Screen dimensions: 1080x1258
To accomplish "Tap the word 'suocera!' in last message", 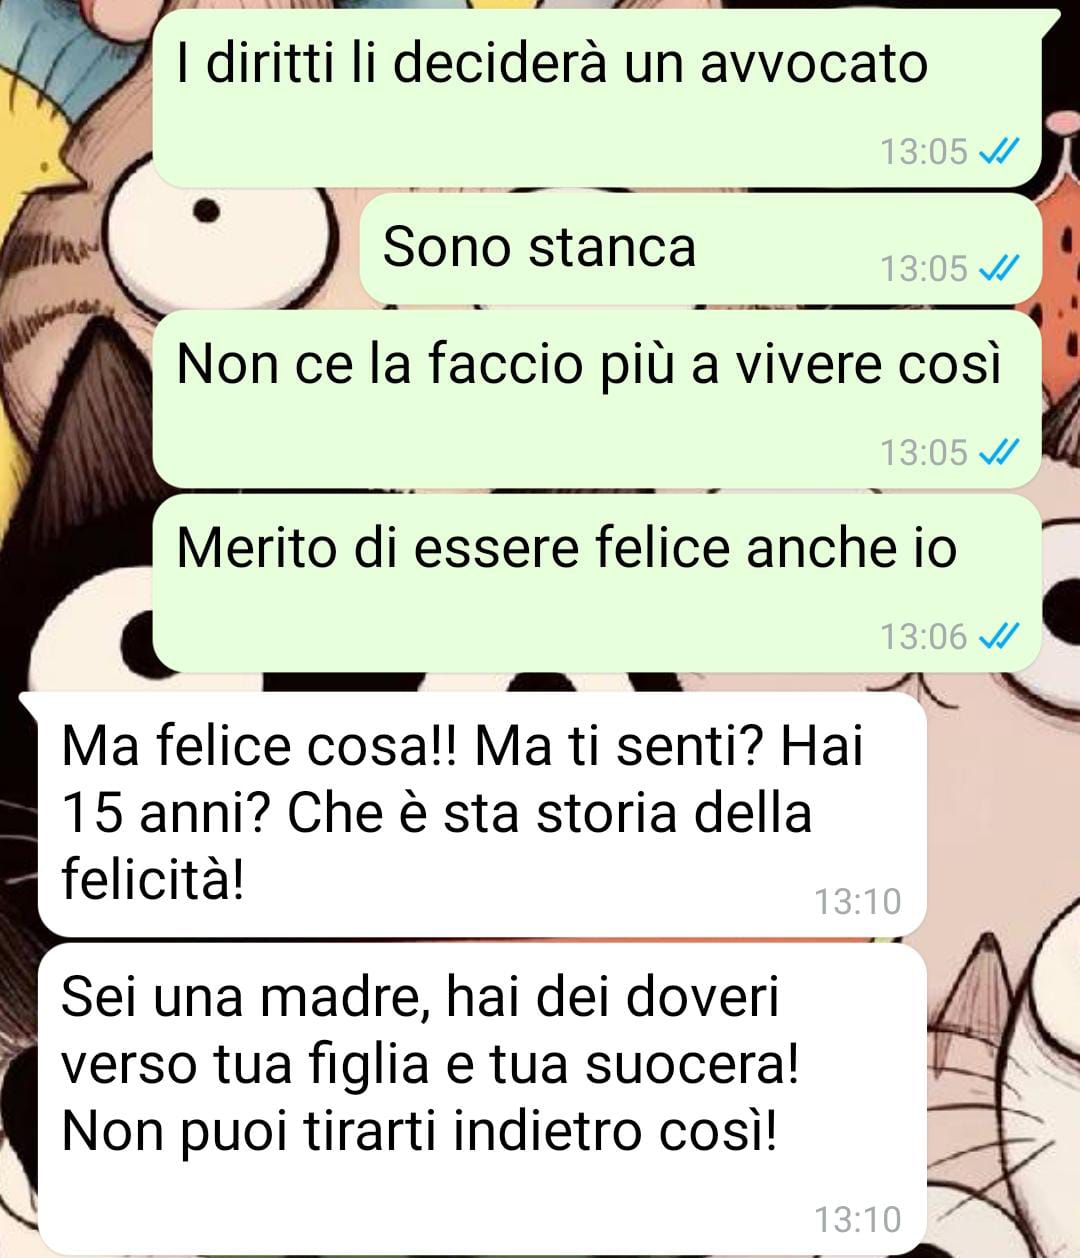I will pos(692,1065).
